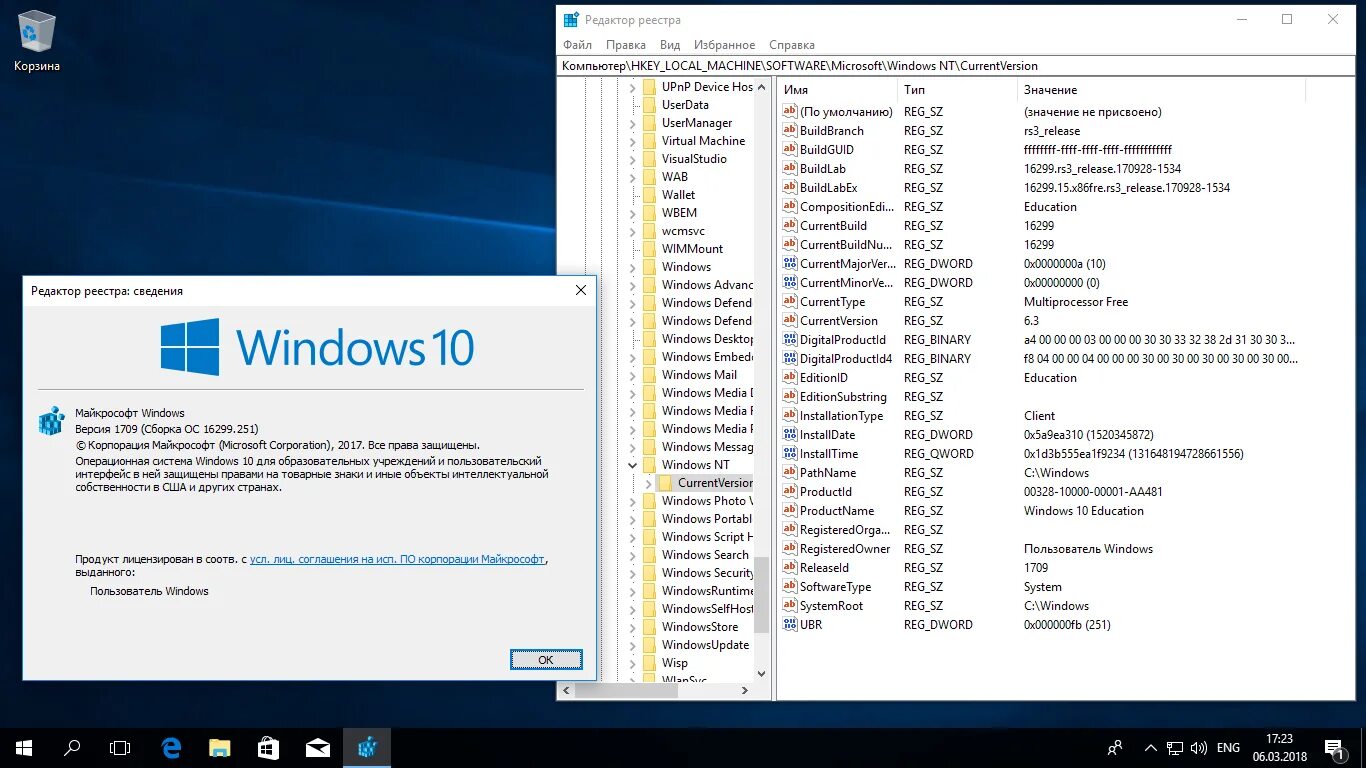
Task: Click the Windows Start button
Action: coord(23,747)
